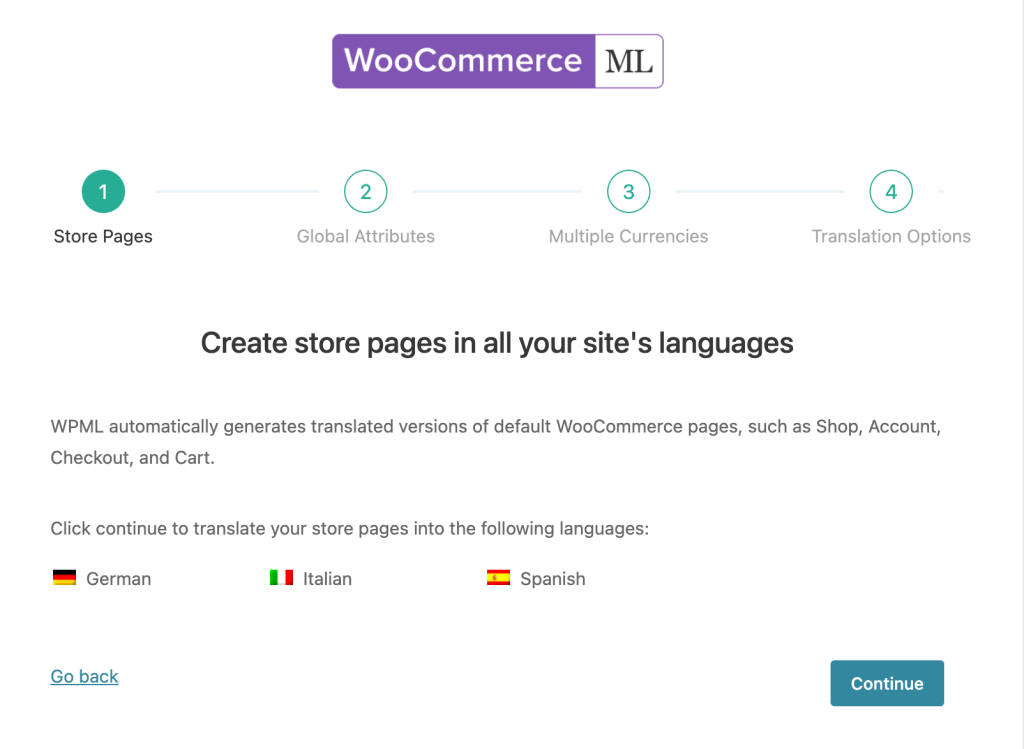1024x749 pixels.
Task: Select the German language label
Action: click(x=119, y=578)
